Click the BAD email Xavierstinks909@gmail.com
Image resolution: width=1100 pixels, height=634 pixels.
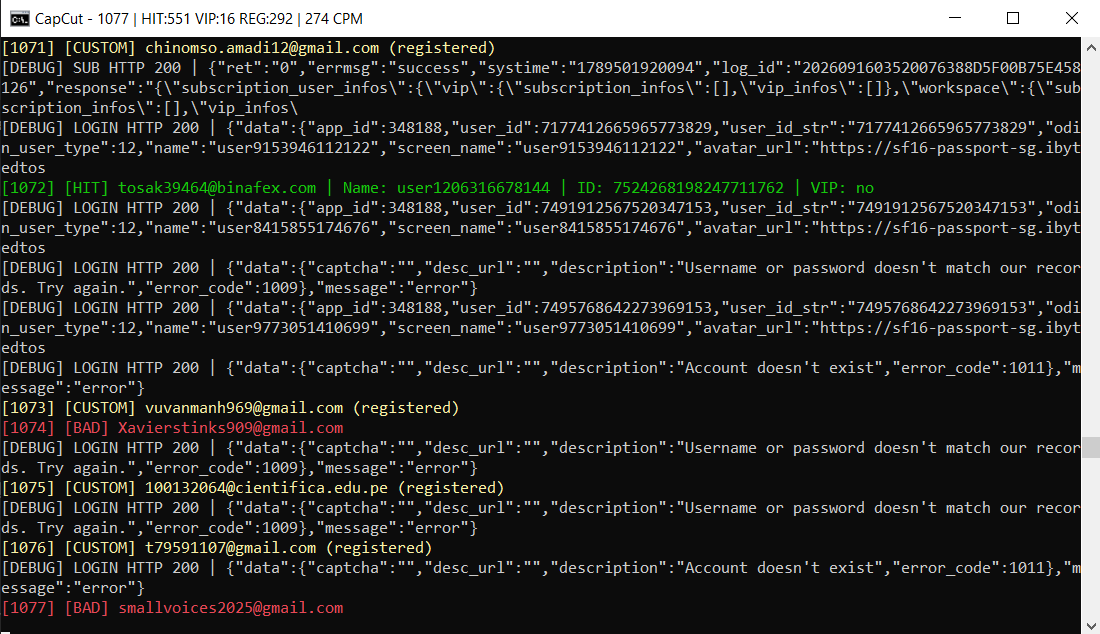(x=231, y=428)
